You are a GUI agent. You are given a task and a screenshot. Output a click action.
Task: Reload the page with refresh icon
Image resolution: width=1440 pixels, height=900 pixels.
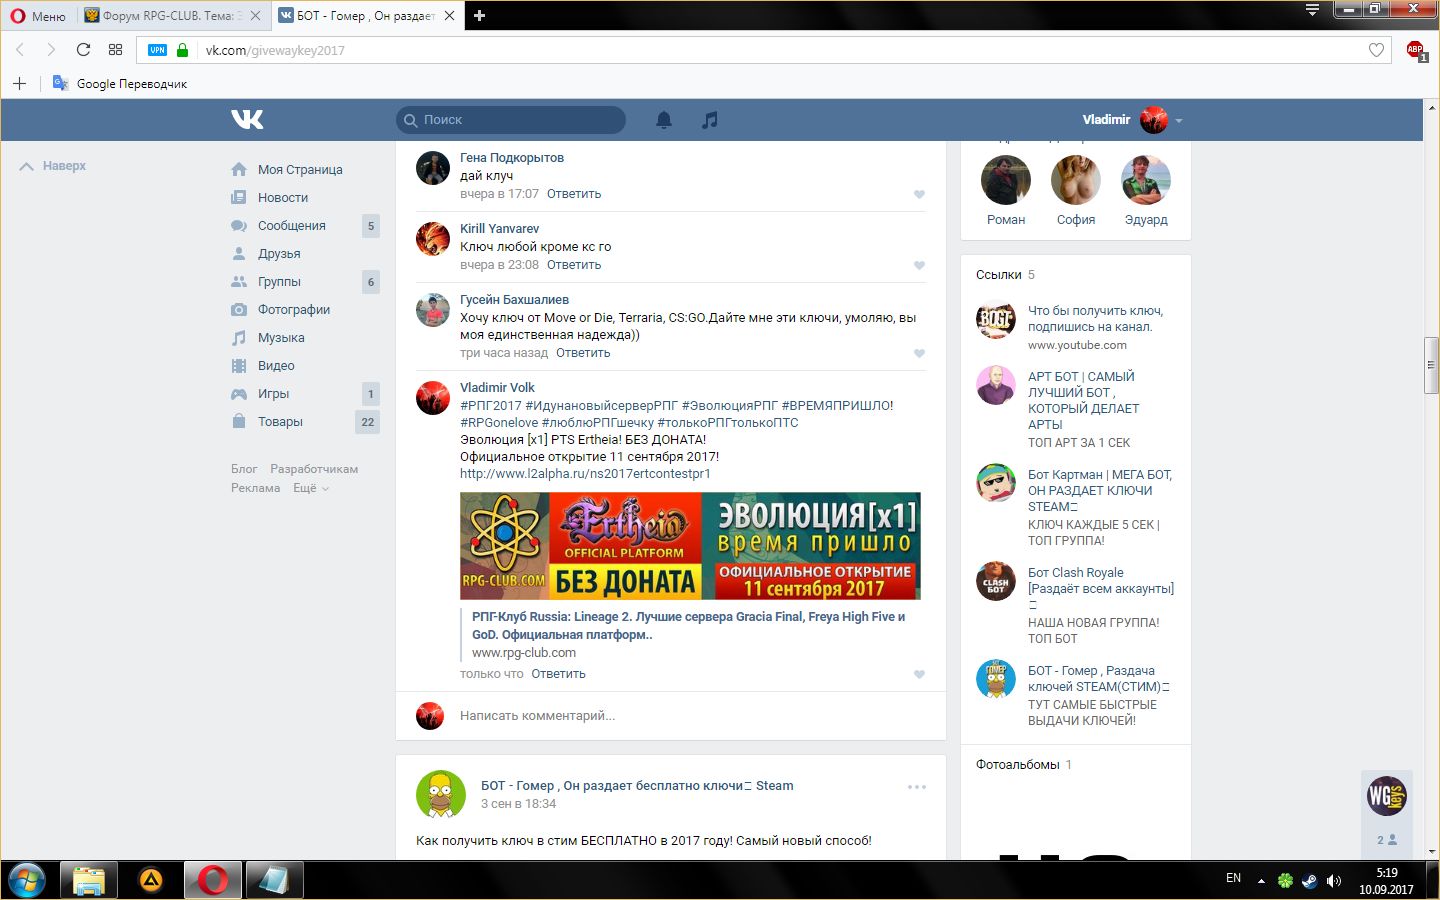83,49
